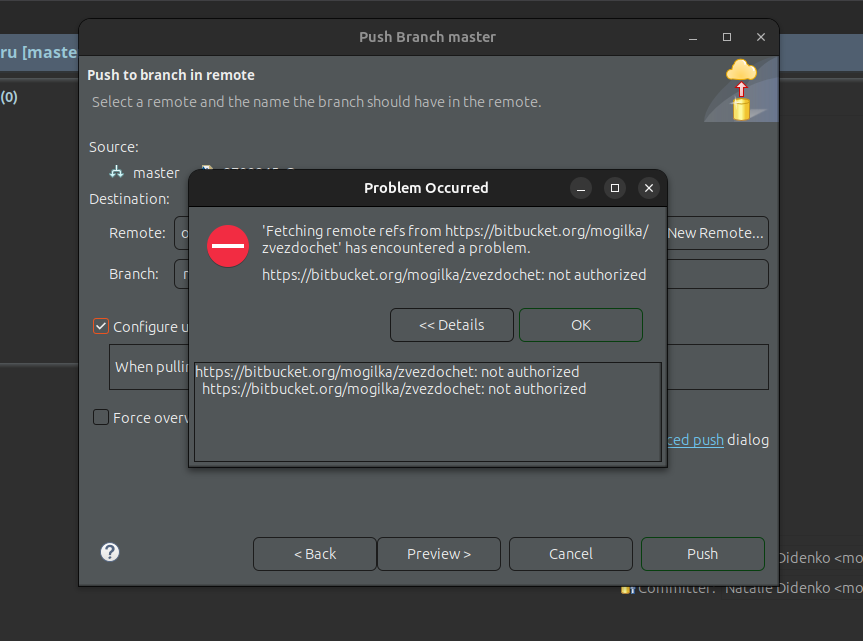Click the master branch icon under Source

(x=116, y=172)
